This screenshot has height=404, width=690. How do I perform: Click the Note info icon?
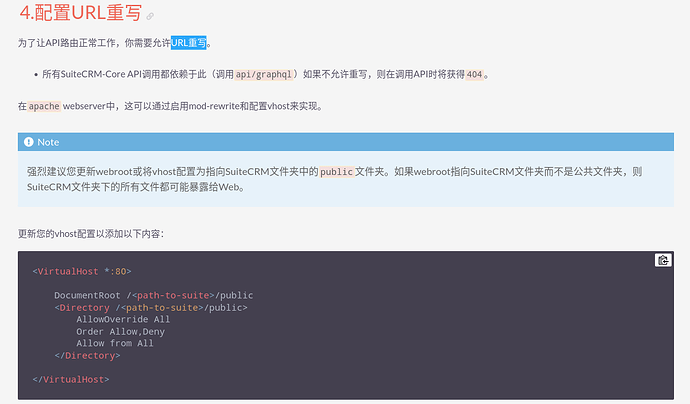(29, 142)
